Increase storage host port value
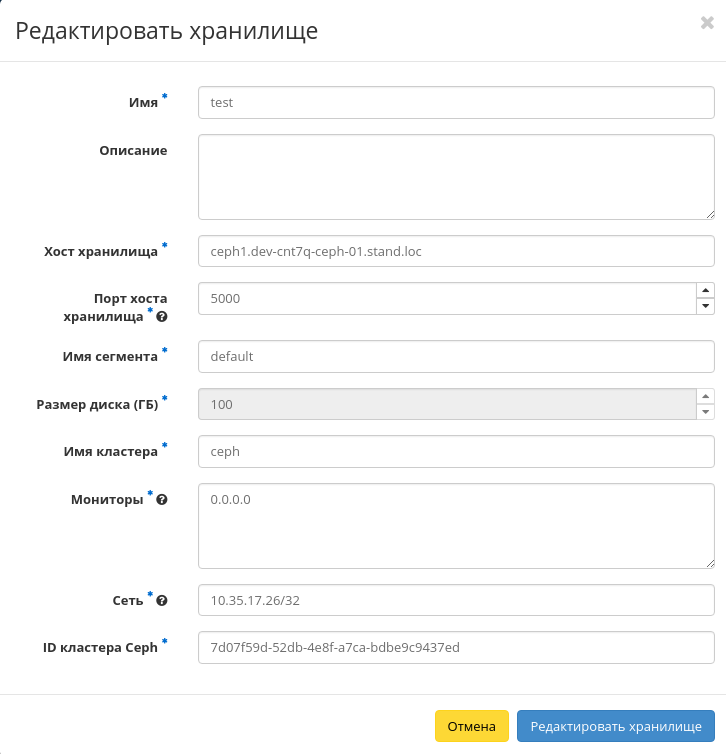726x754 pixels. [705, 291]
